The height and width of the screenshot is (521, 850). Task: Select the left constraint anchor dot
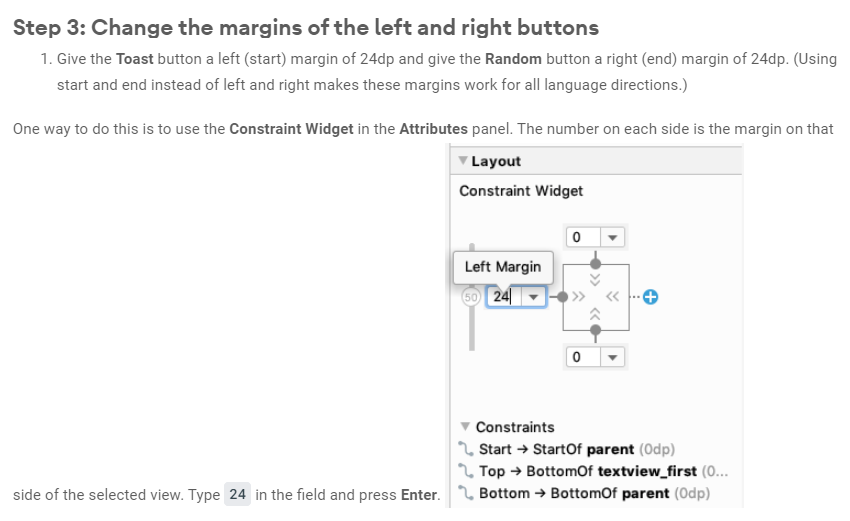coord(563,297)
